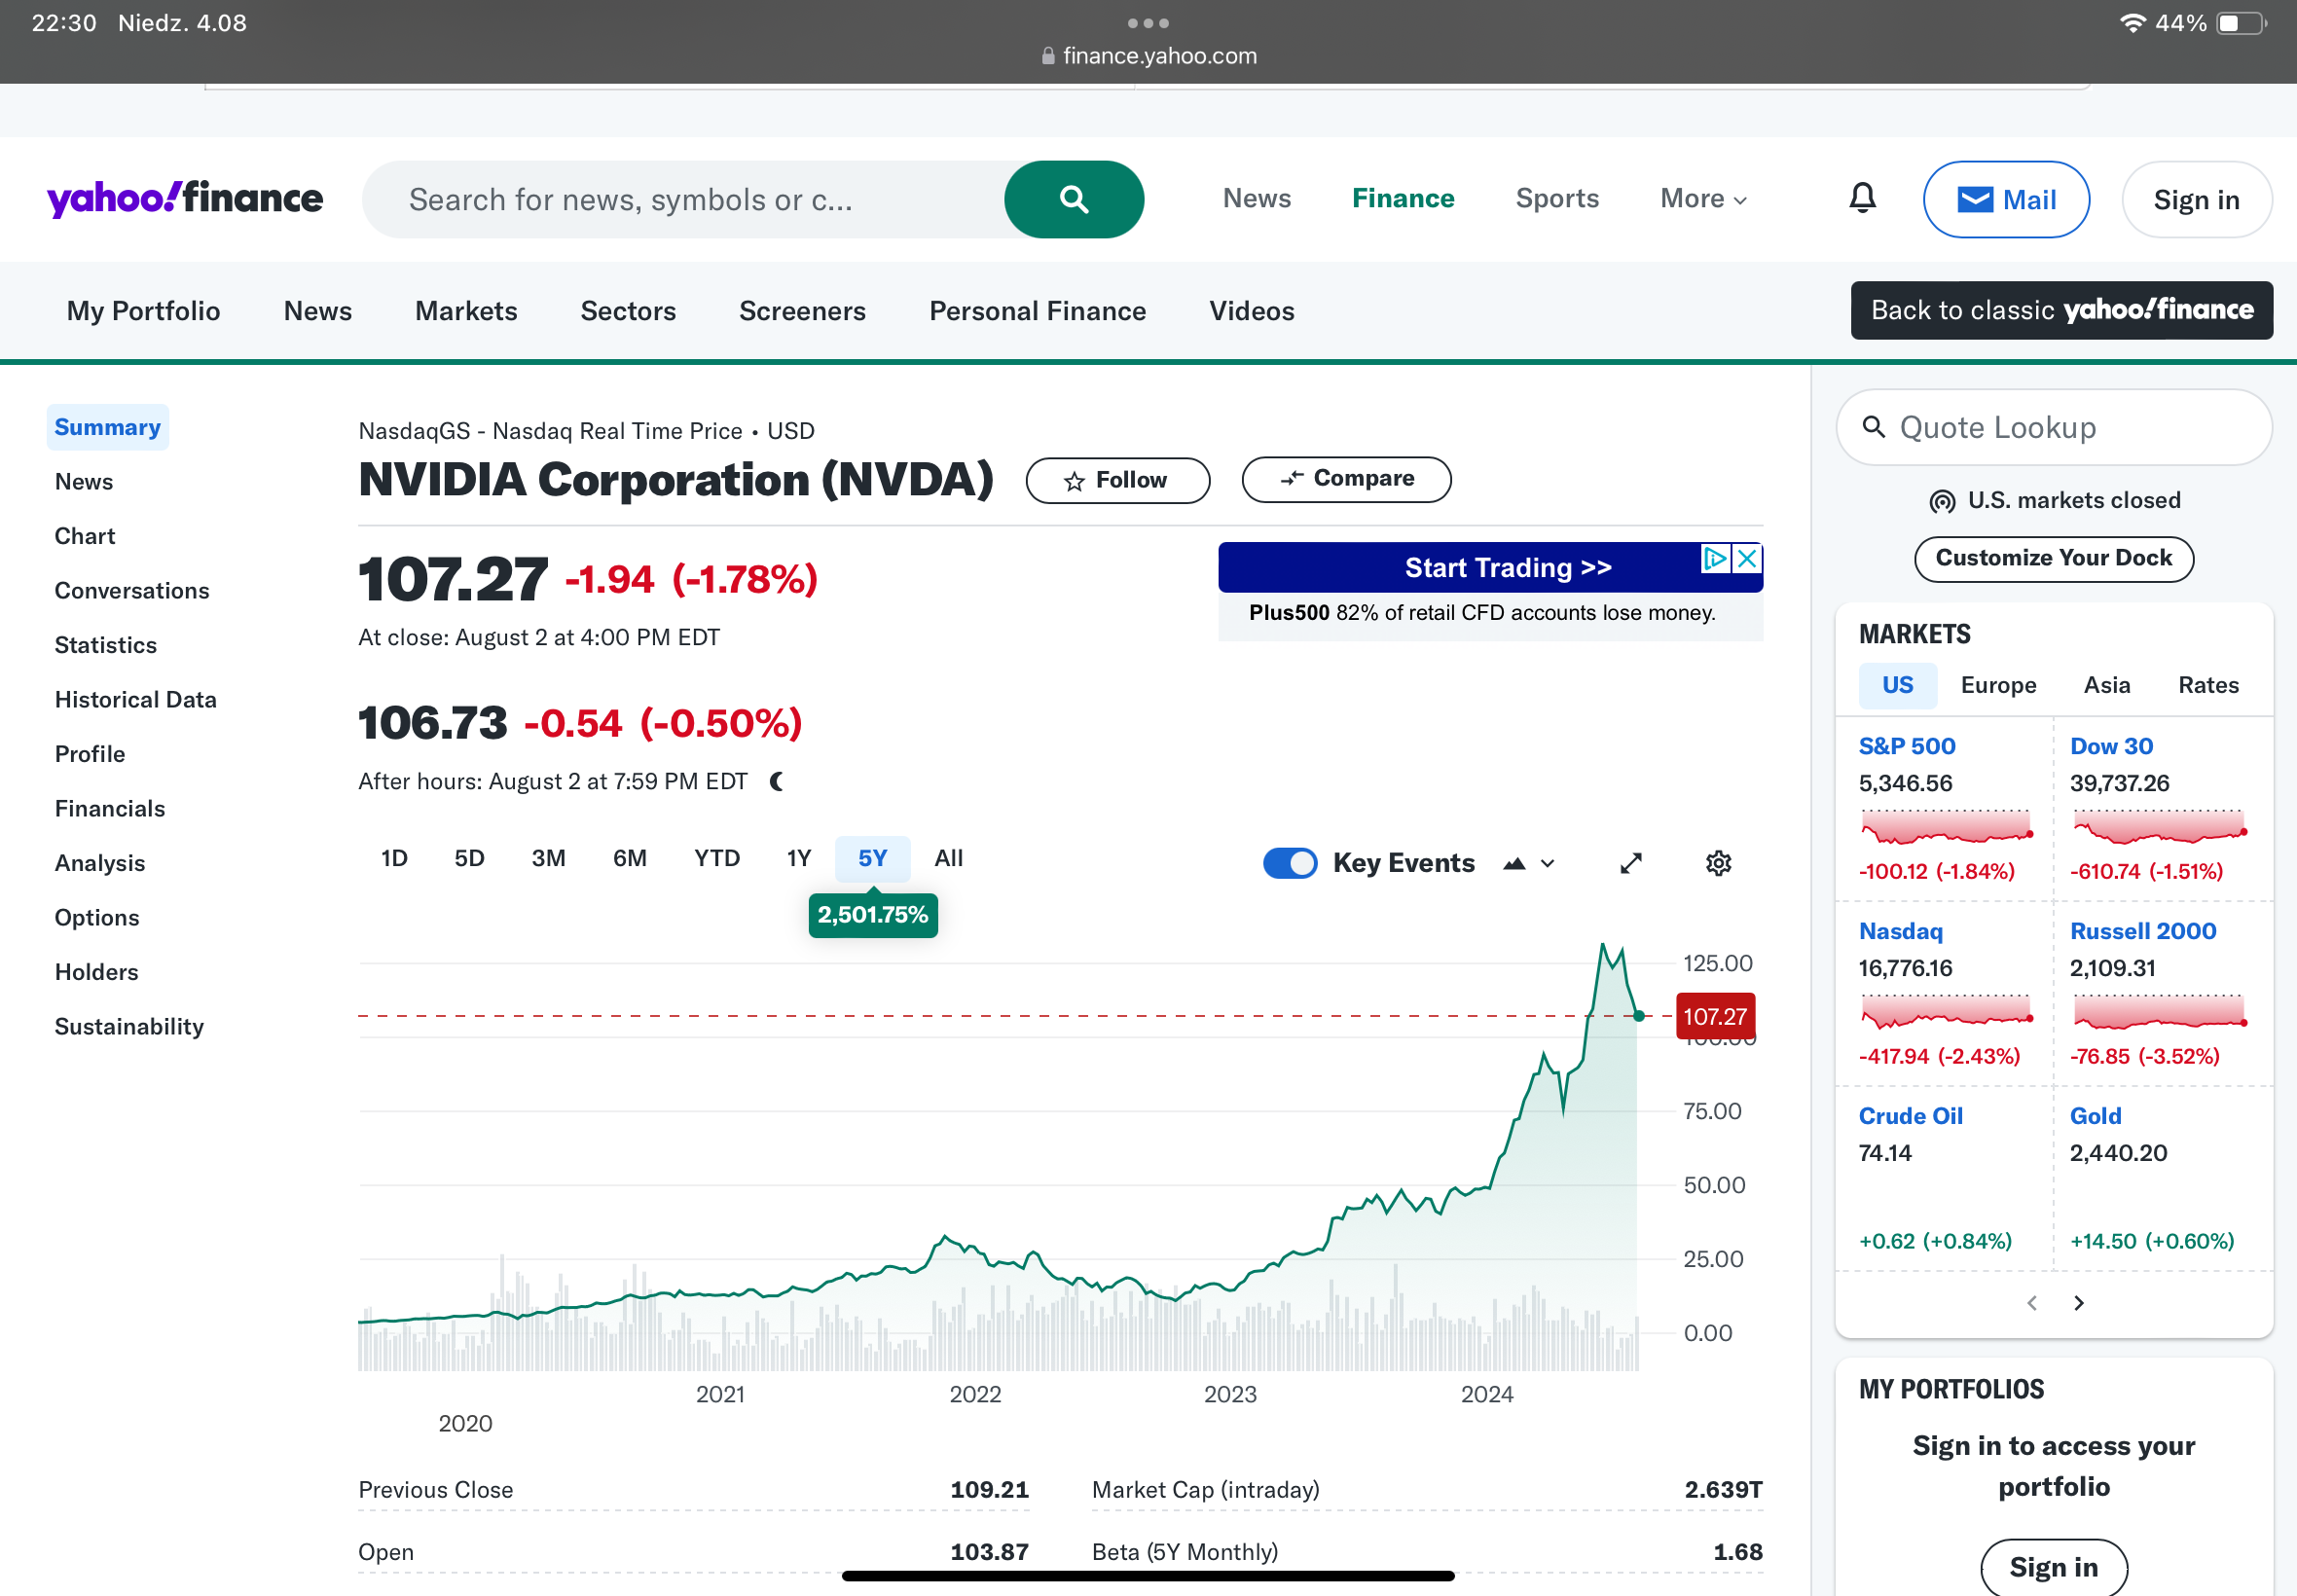Expand the More dropdown menu

[x=1704, y=198]
